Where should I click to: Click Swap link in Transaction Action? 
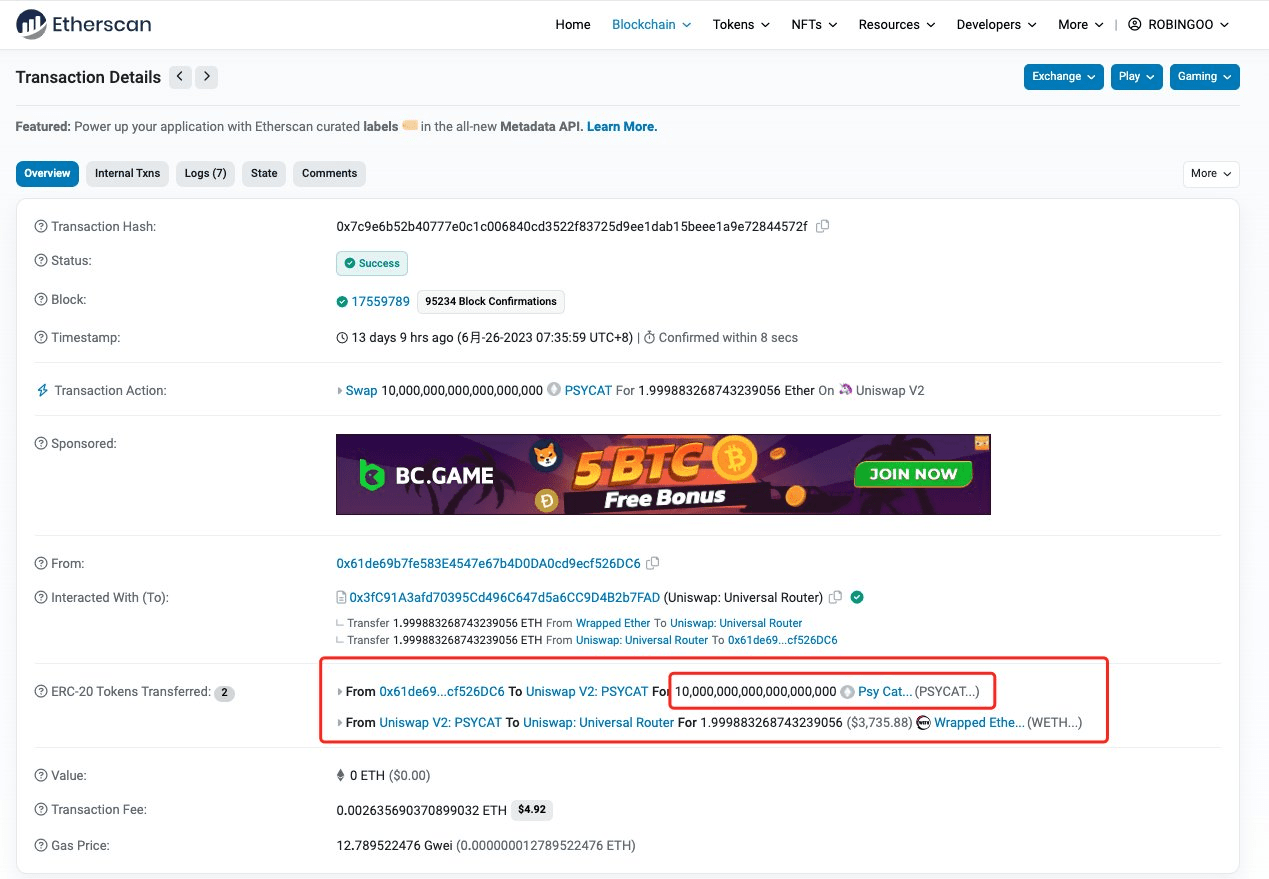pyautogui.click(x=361, y=391)
